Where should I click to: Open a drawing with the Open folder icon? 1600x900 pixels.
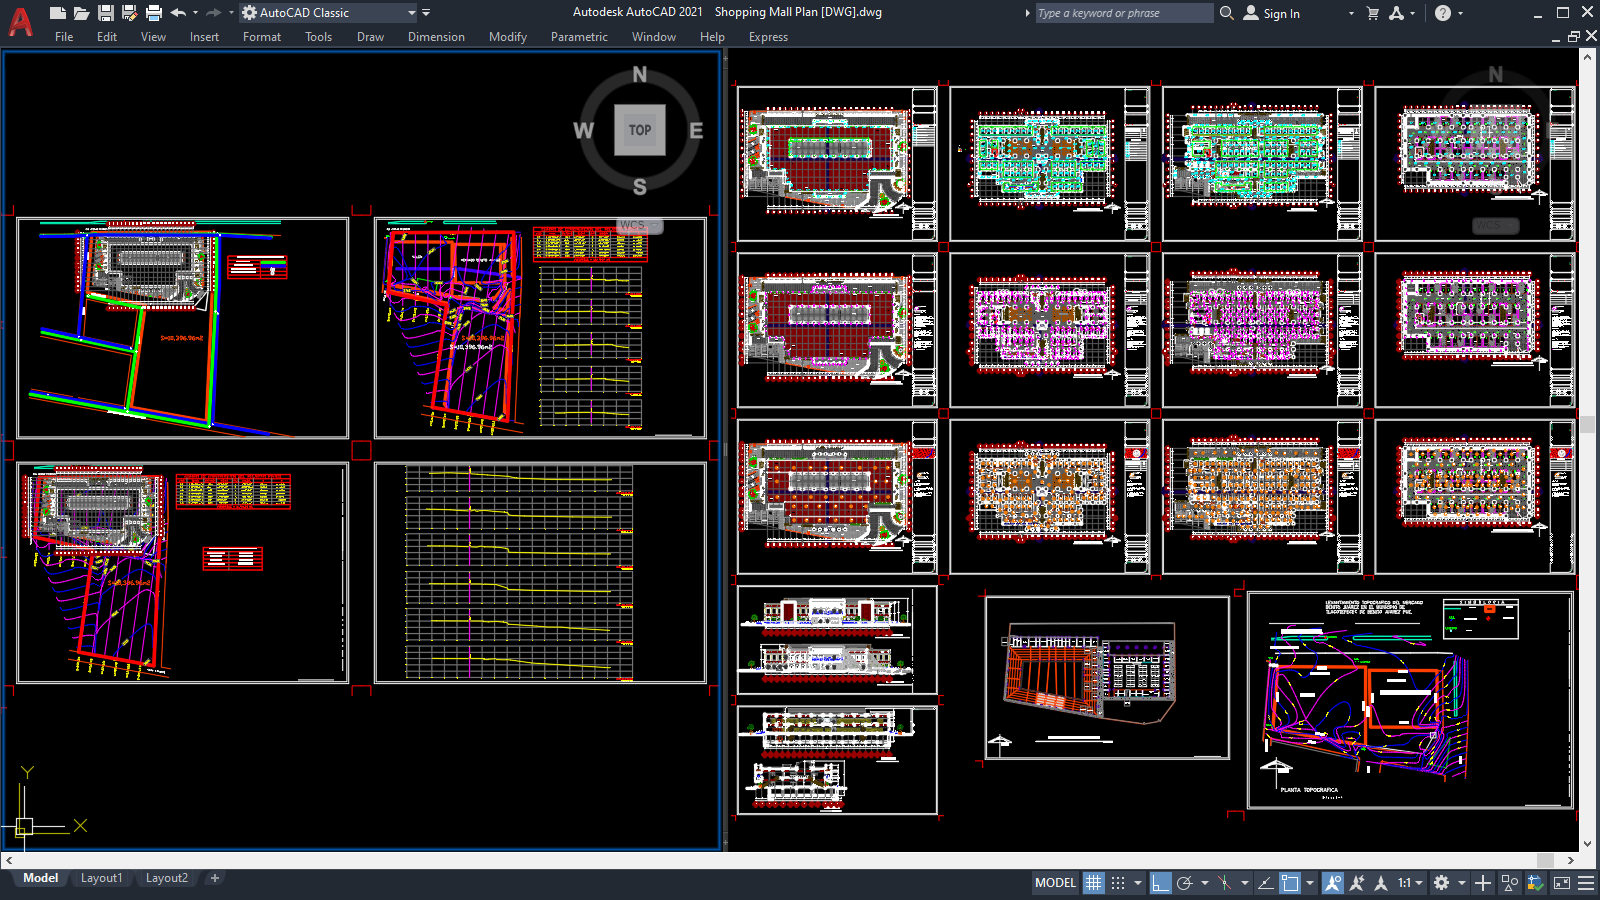point(81,13)
